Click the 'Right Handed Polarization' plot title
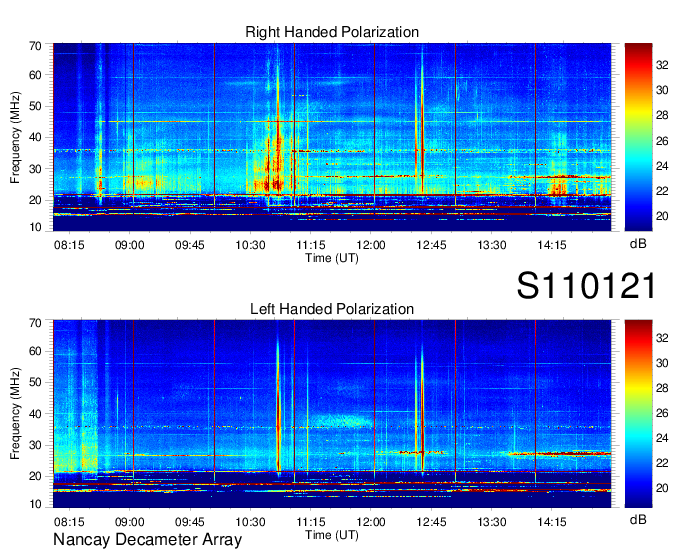 pyautogui.click(x=332, y=32)
